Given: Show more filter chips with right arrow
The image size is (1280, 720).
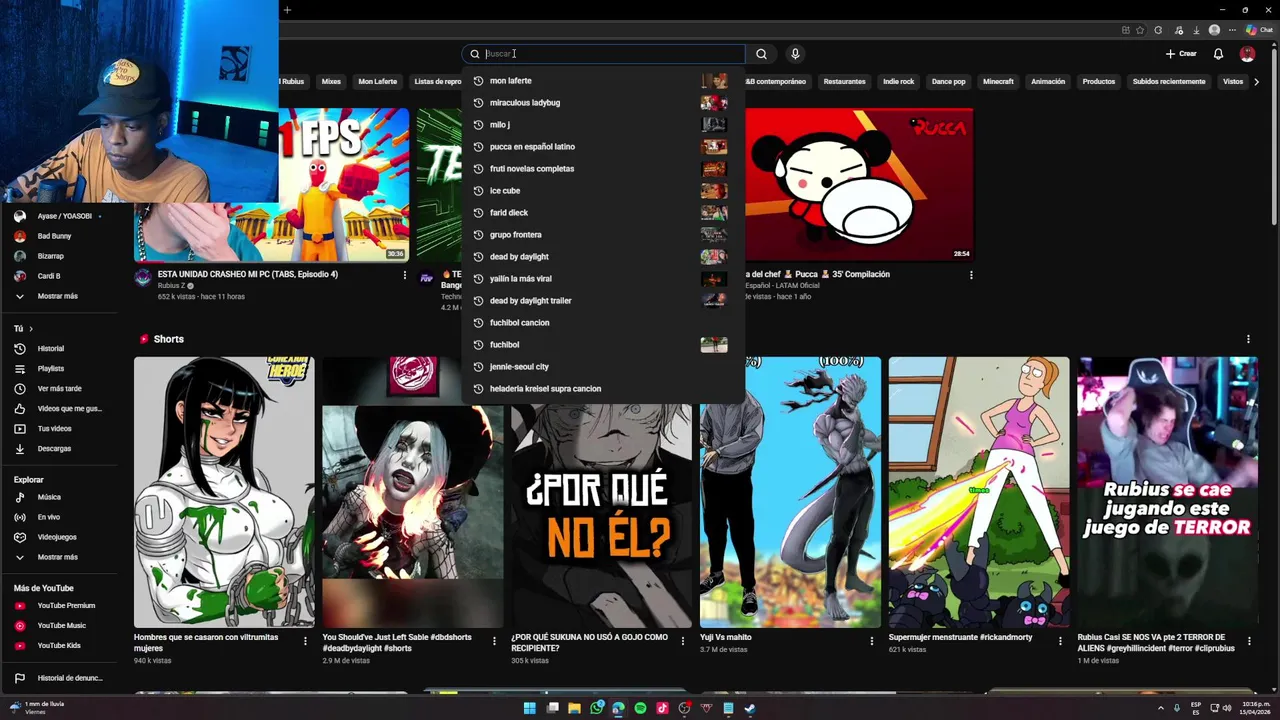Looking at the screenshot, I should 1256,82.
